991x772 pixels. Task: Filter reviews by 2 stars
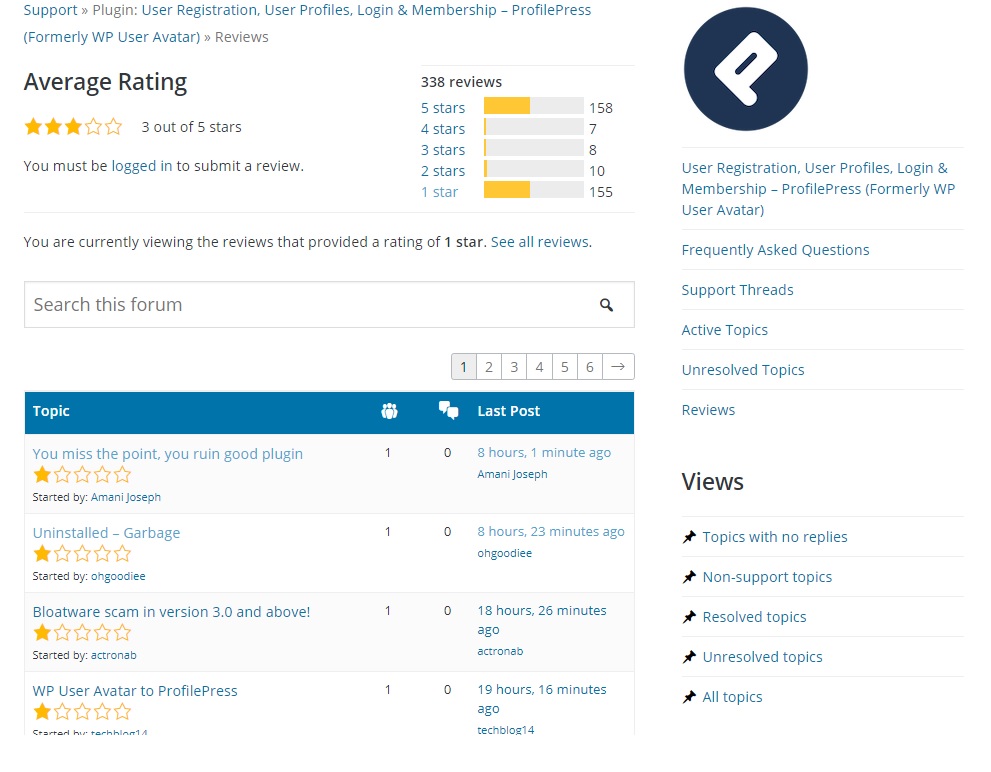443,171
